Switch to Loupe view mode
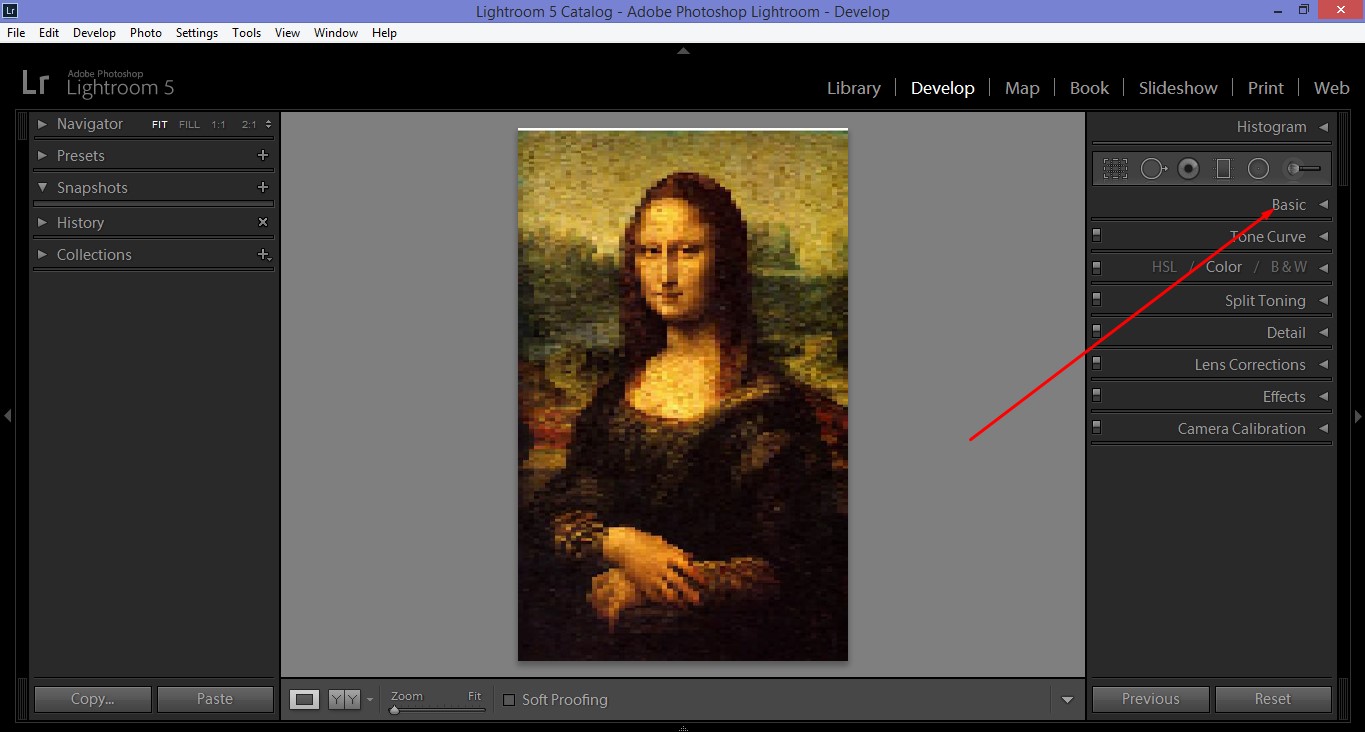The width and height of the screenshot is (1365, 732). (x=306, y=700)
